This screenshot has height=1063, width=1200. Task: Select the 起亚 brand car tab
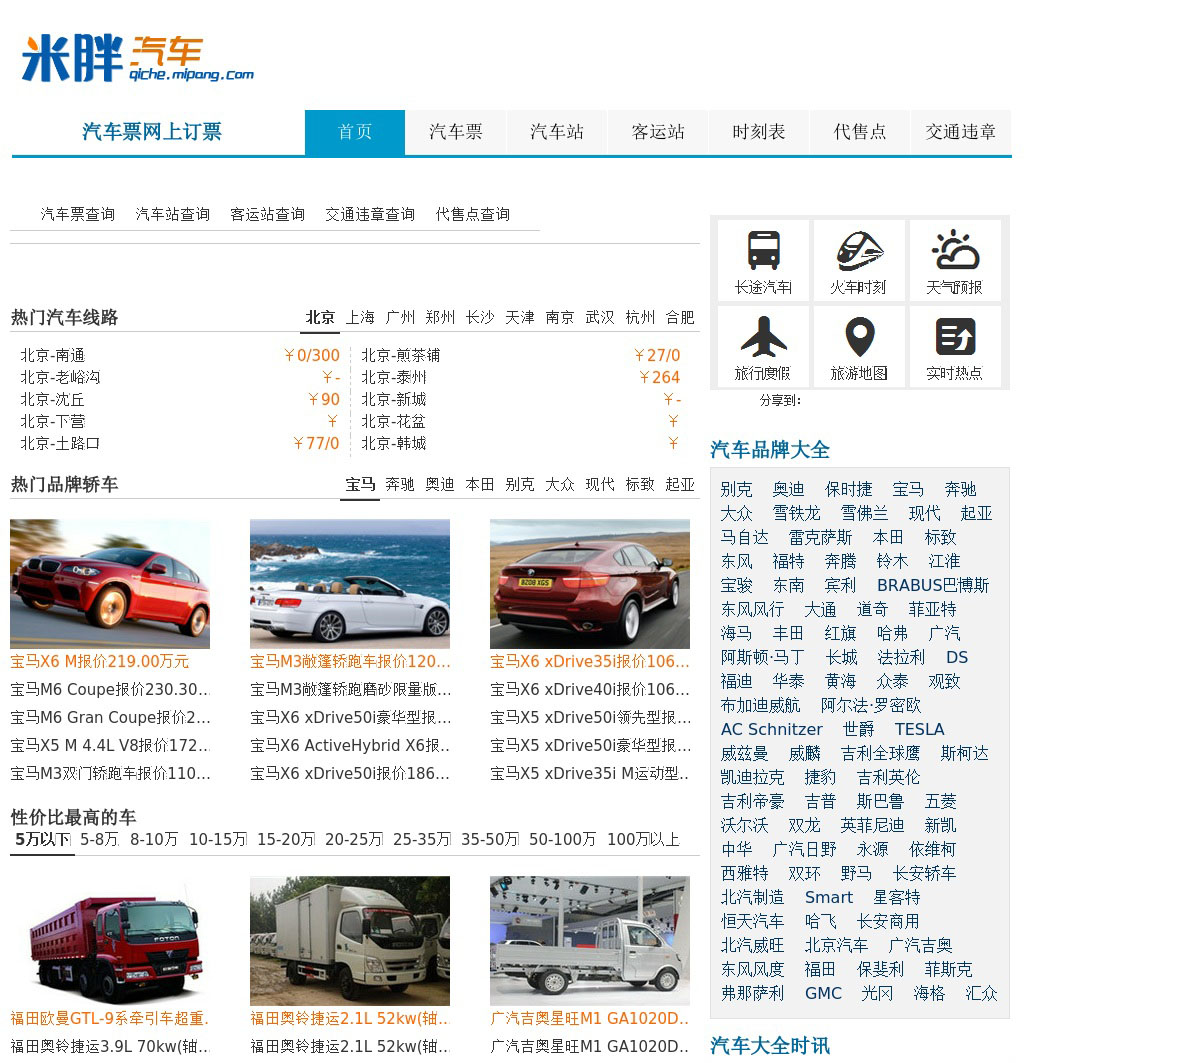coord(680,484)
